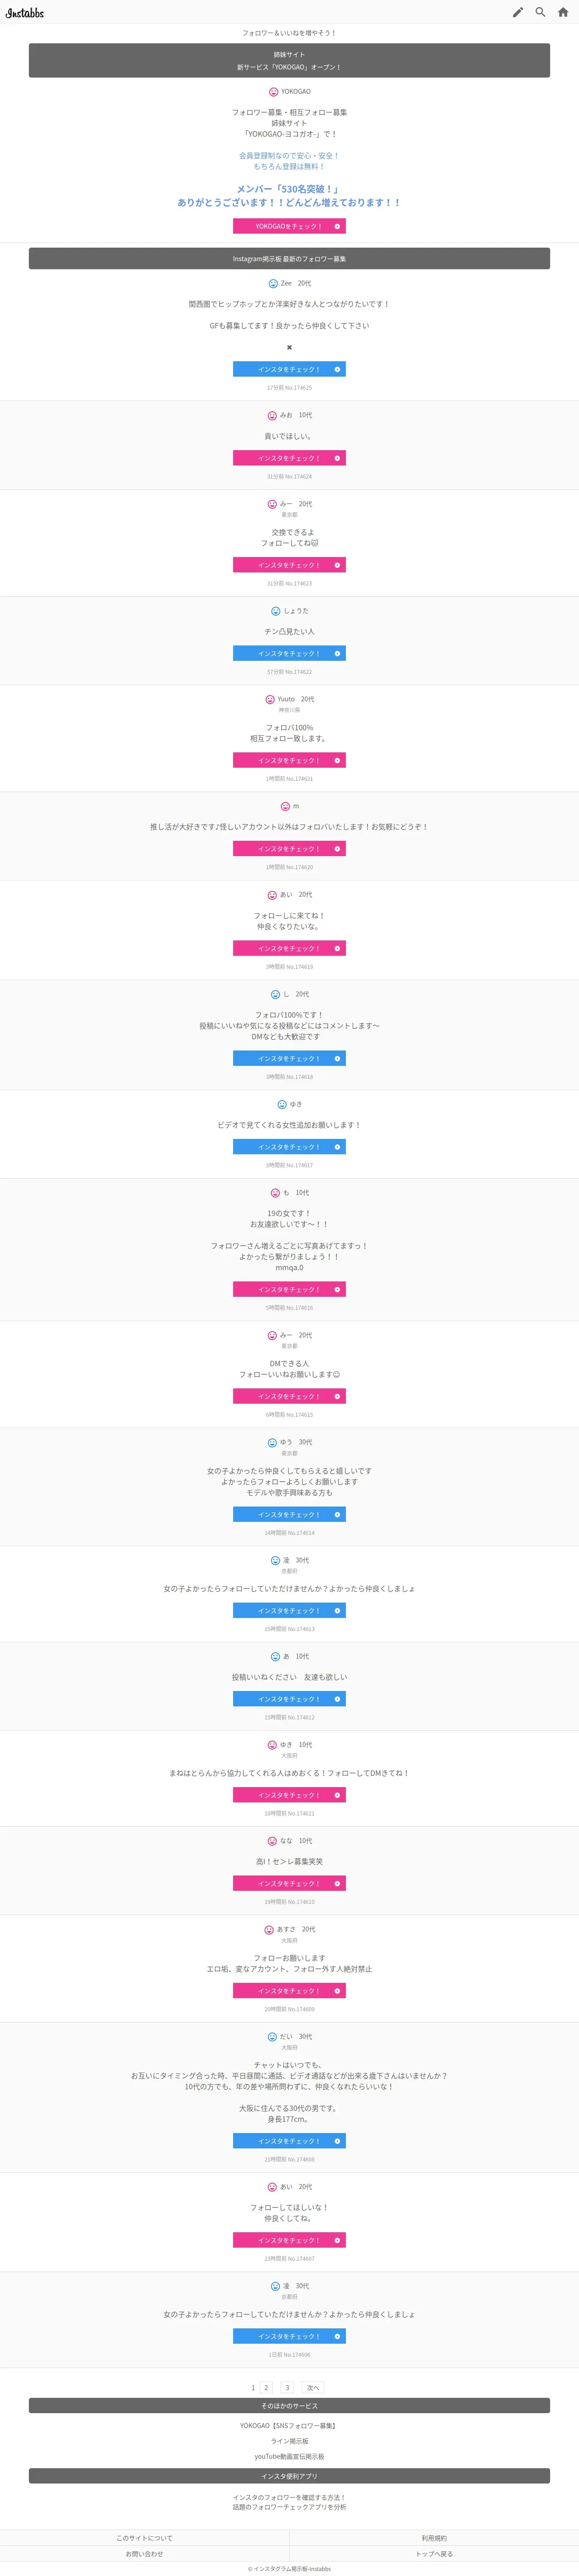Screen dimensions: 579x2576
Task: Click the smiley avatar icon beside しょうた
Action: [276, 611]
